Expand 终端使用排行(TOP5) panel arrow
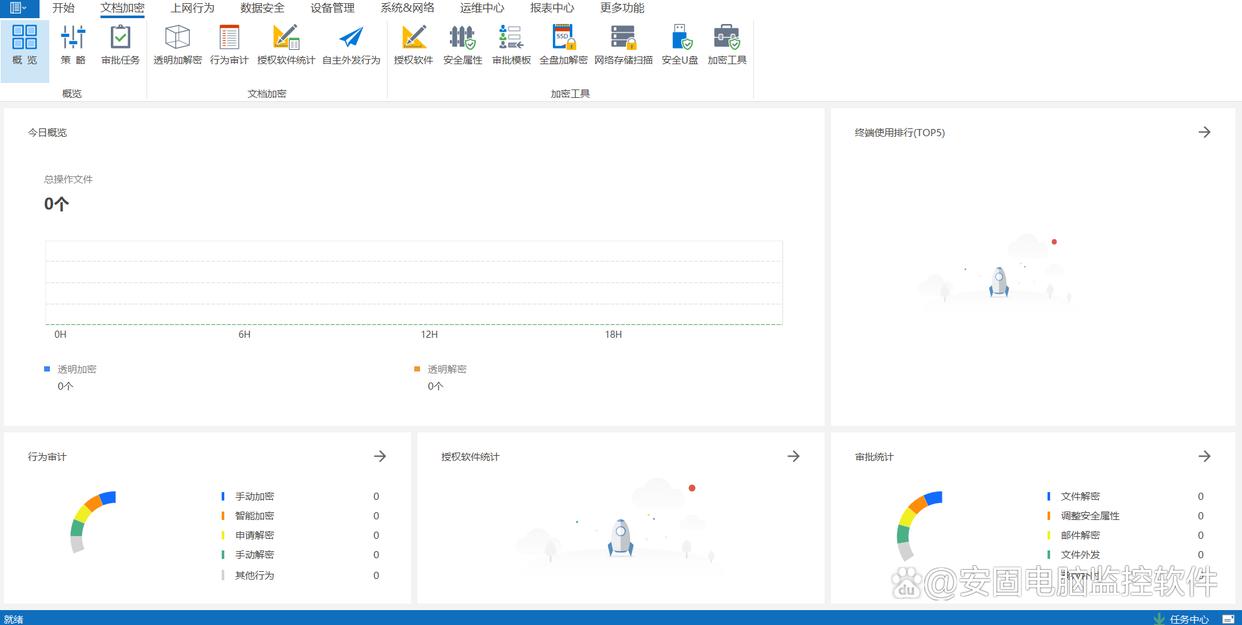 1204,132
